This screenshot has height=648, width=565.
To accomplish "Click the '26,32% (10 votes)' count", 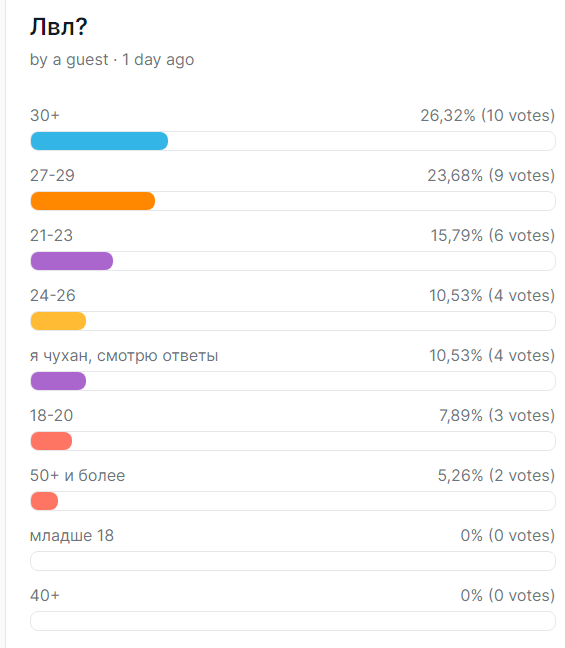I will 488,116.
